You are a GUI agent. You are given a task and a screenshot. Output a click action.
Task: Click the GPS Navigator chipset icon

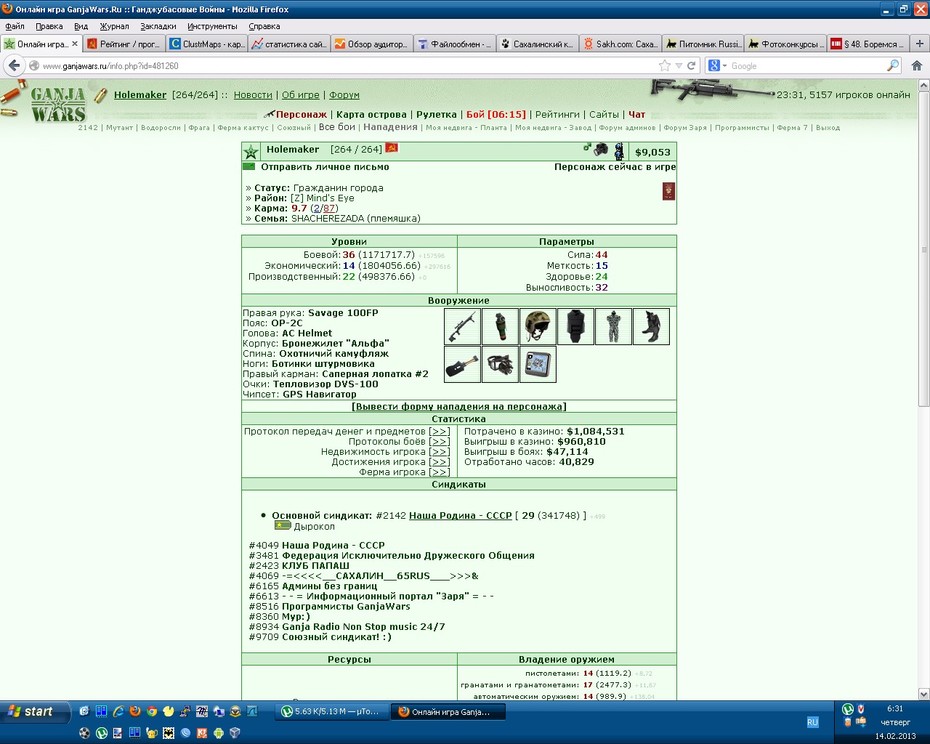click(x=538, y=364)
